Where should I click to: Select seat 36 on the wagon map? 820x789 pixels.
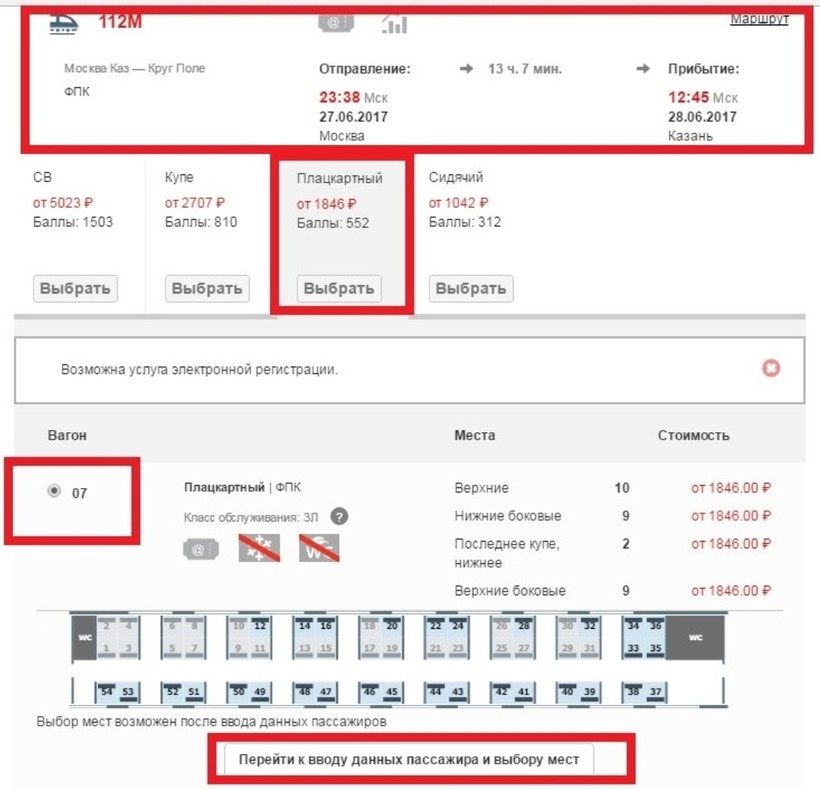tap(655, 626)
